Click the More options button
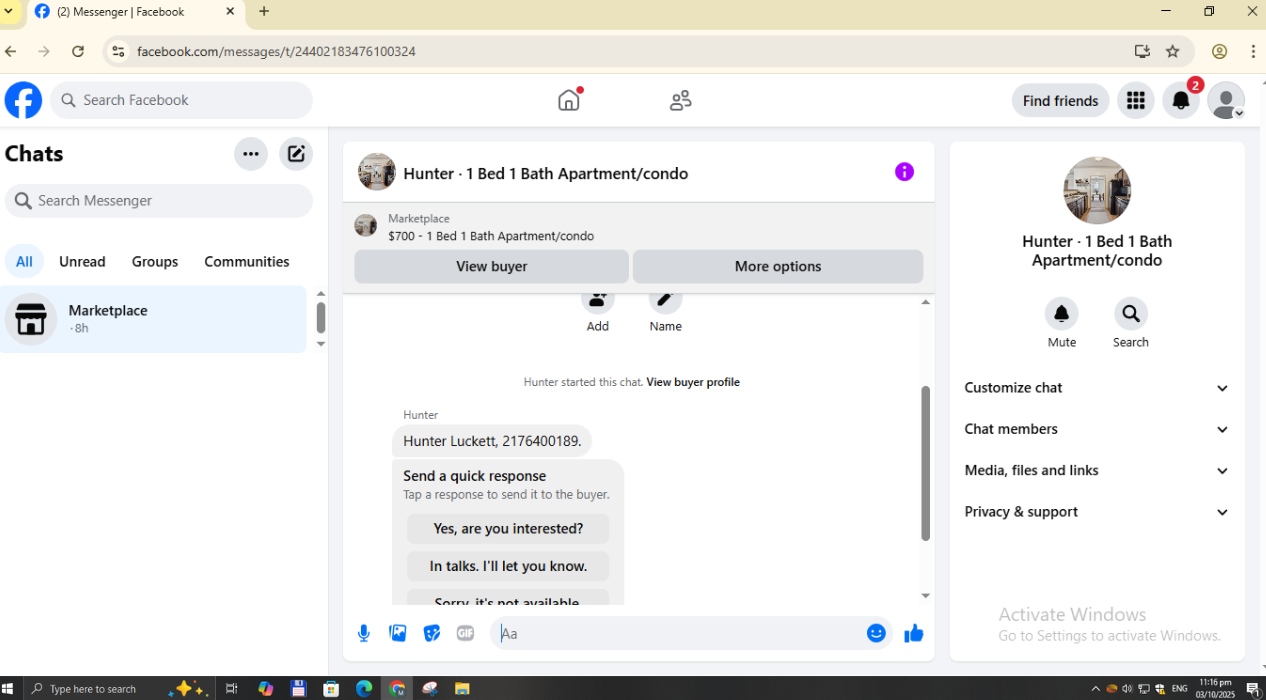 [778, 266]
